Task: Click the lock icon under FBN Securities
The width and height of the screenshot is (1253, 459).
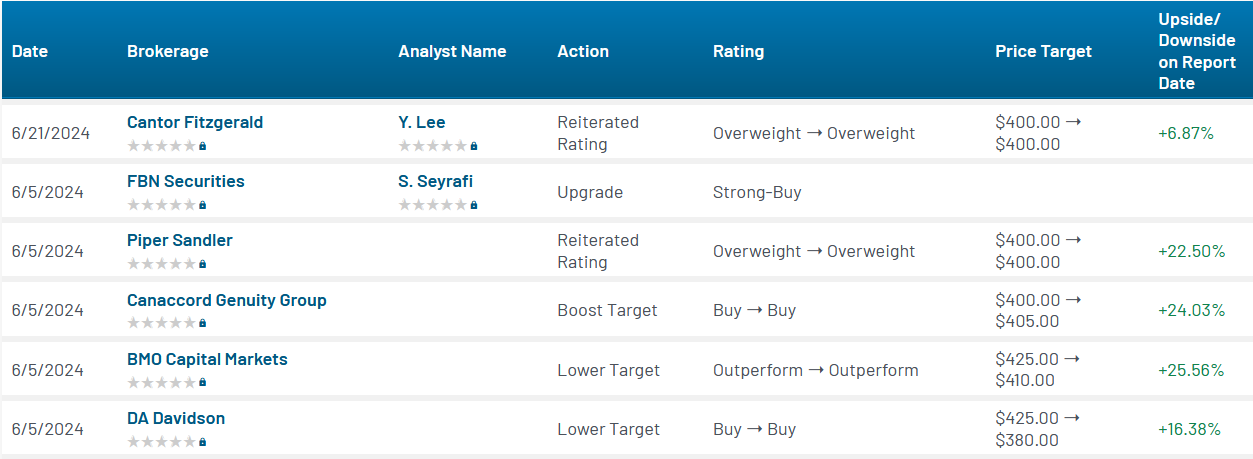Action: [x=203, y=205]
